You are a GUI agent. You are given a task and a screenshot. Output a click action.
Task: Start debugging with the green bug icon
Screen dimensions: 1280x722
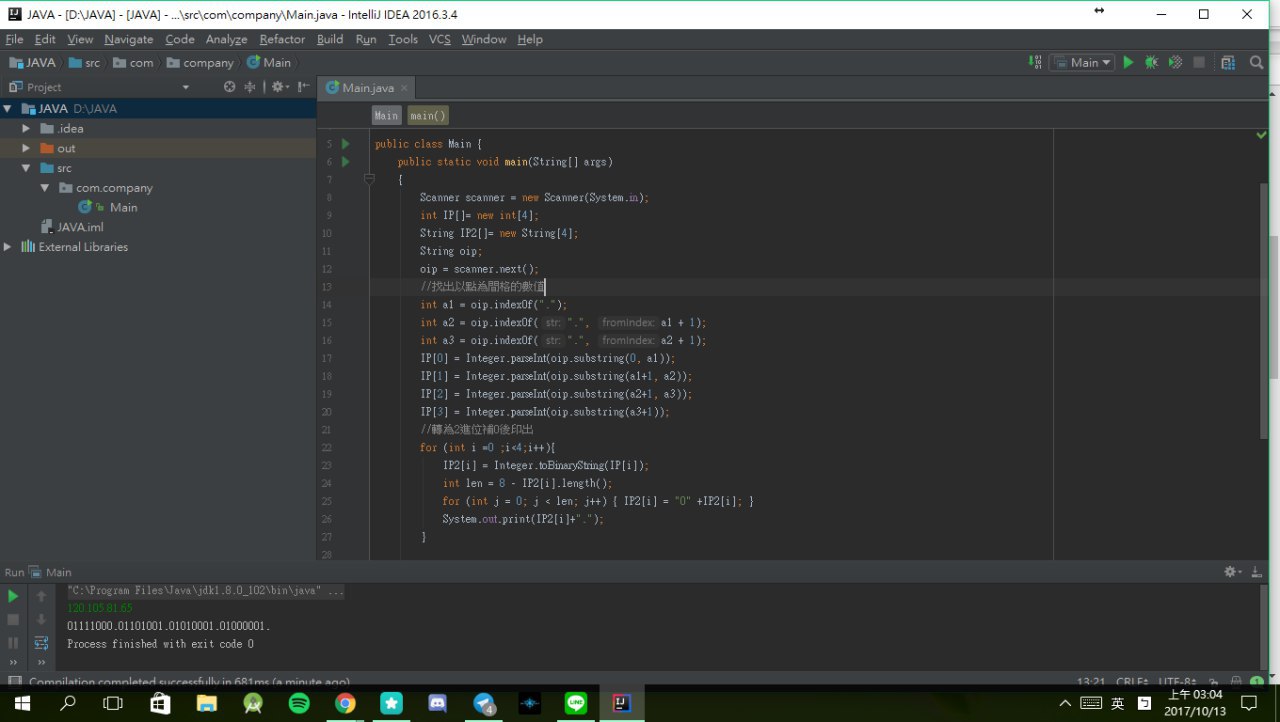pyautogui.click(x=1151, y=62)
